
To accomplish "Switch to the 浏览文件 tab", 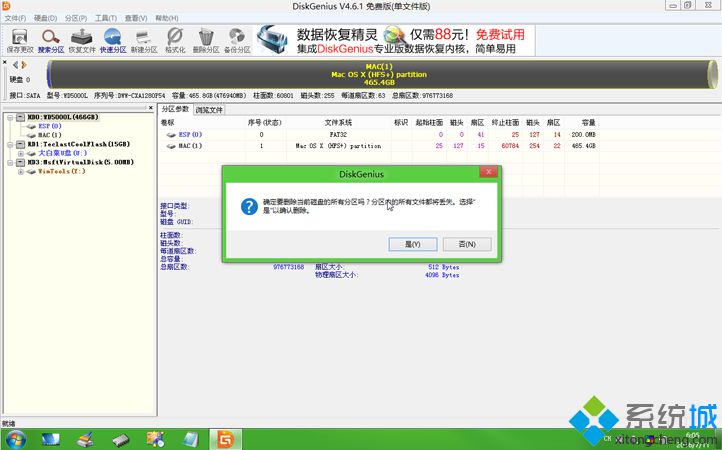I will (x=209, y=110).
